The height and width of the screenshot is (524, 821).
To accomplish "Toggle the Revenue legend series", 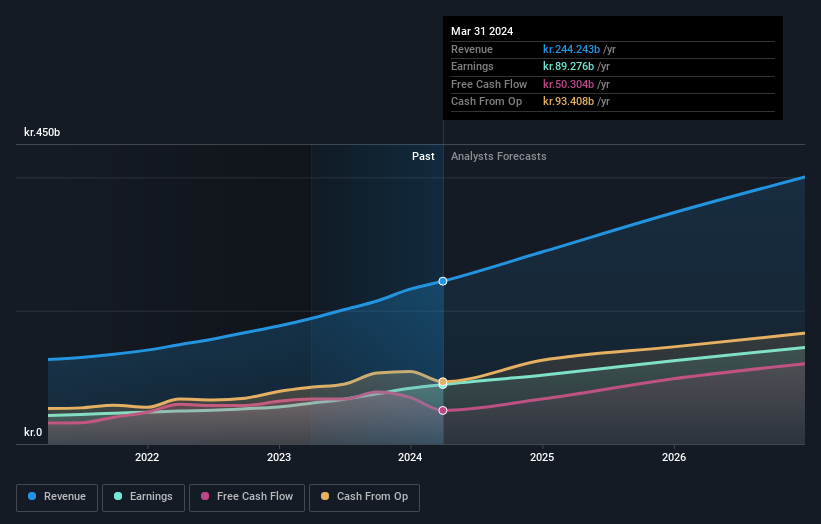I will click(57, 497).
